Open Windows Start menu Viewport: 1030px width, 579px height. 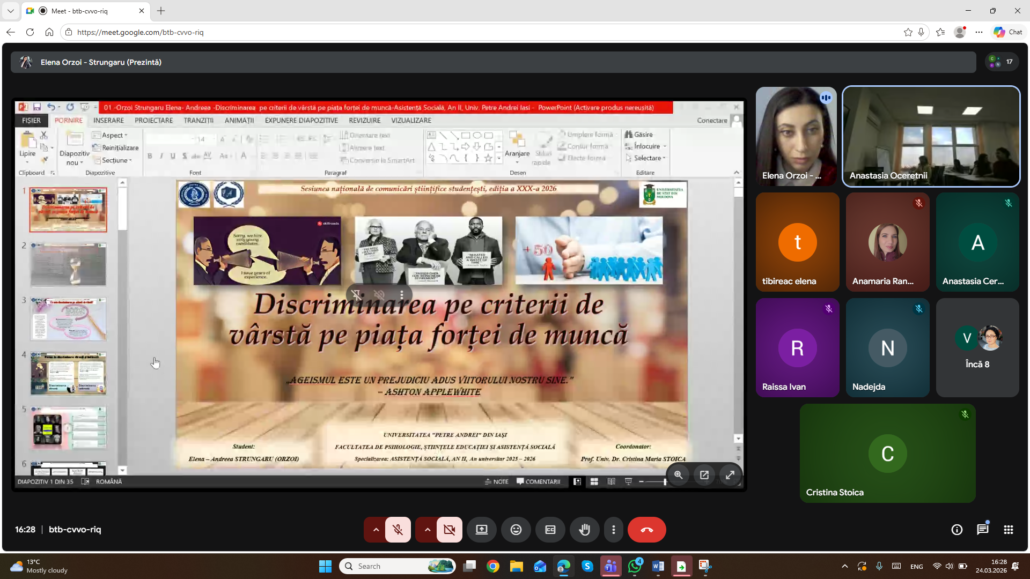tap(325, 566)
